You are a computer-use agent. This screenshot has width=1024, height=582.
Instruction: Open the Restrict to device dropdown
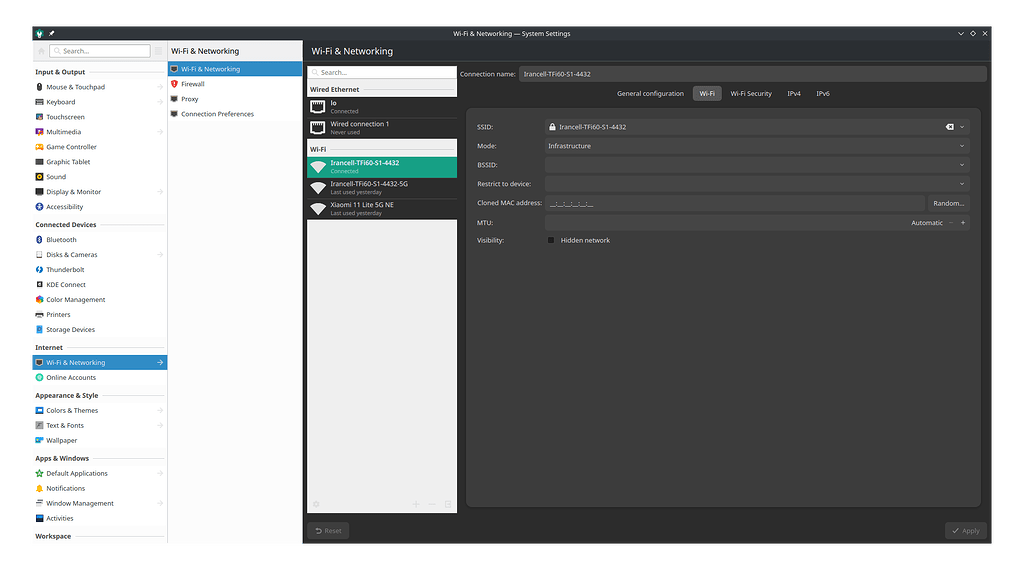(x=757, y=184)
